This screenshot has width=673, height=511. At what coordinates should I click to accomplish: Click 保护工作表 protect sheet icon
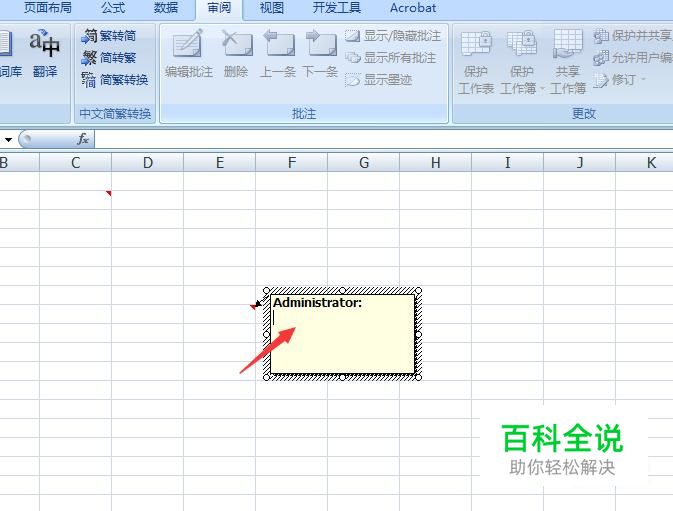(x=476, y=62)
